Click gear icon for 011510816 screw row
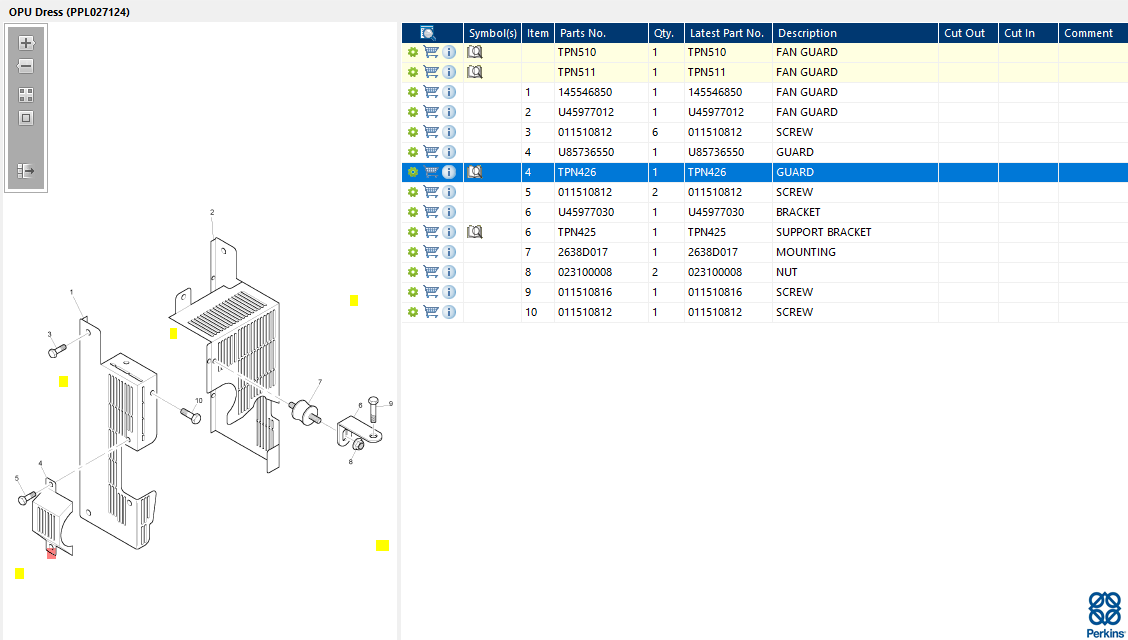Viewport: 1128px width, 640px height. [x=412, y=292]
